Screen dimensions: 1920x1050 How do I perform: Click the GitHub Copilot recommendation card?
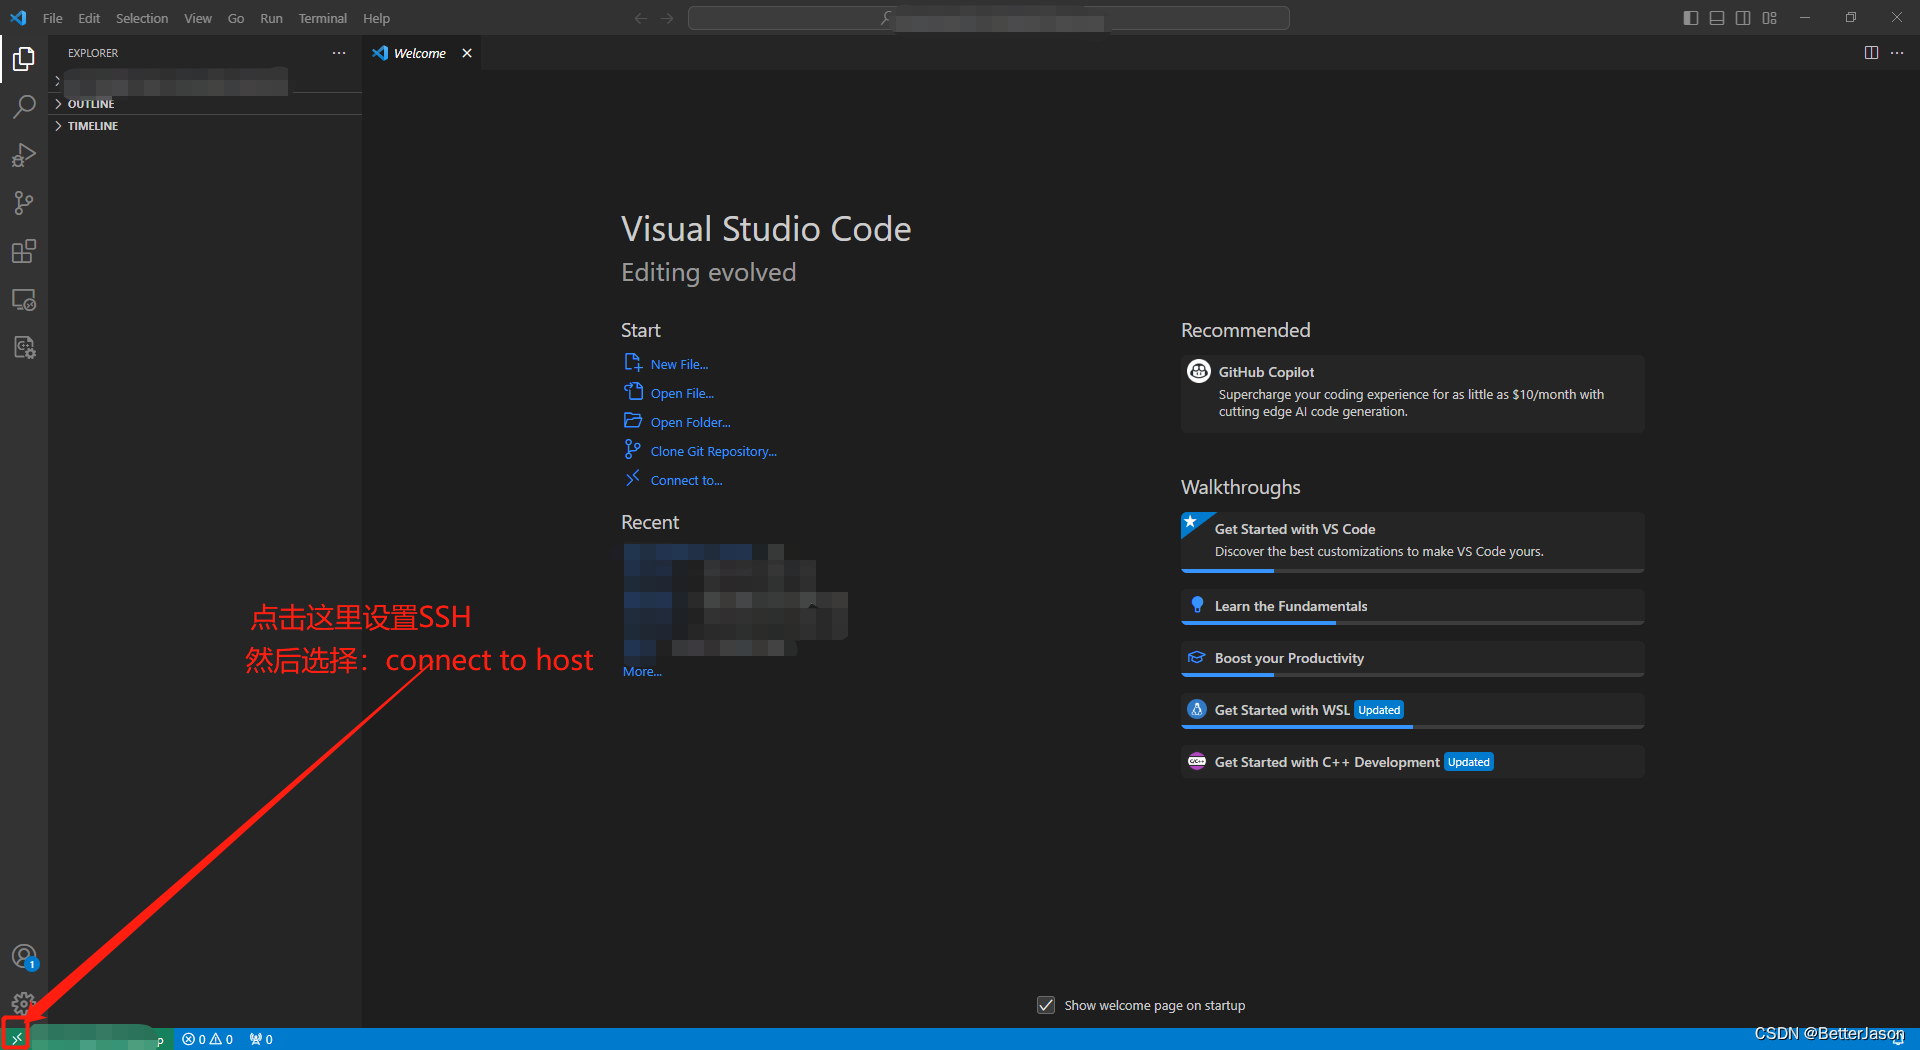pos(1412,394)
